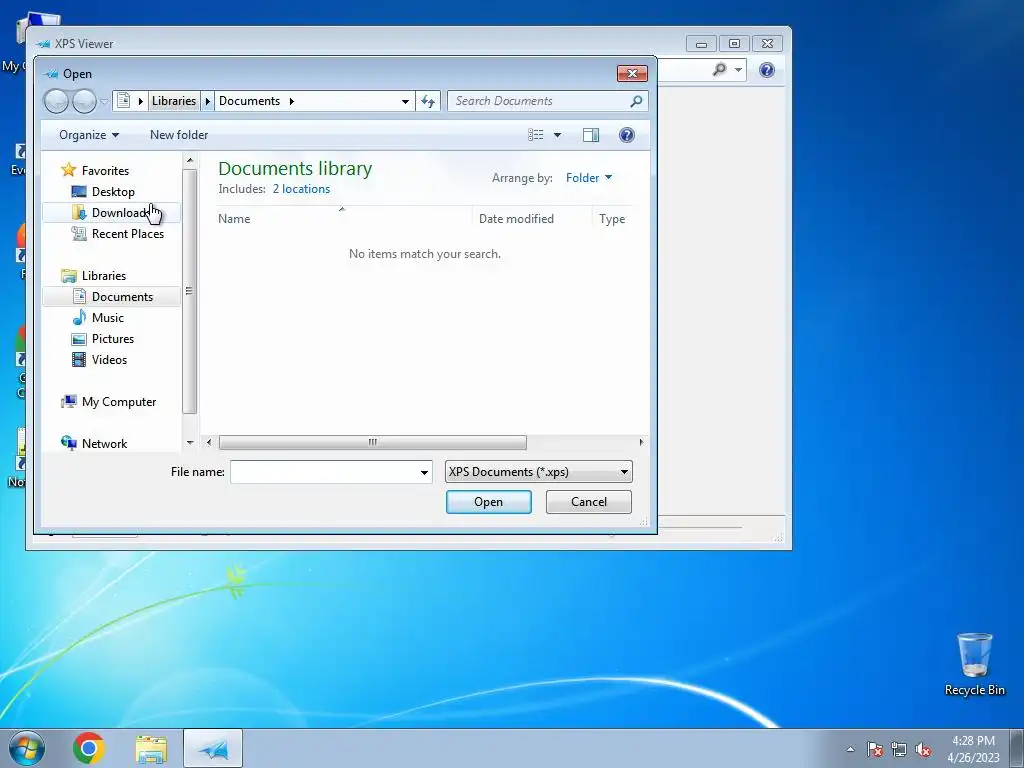
Task: Close the Open dialog
Action: pyautogui.click(x=632, y=73)
